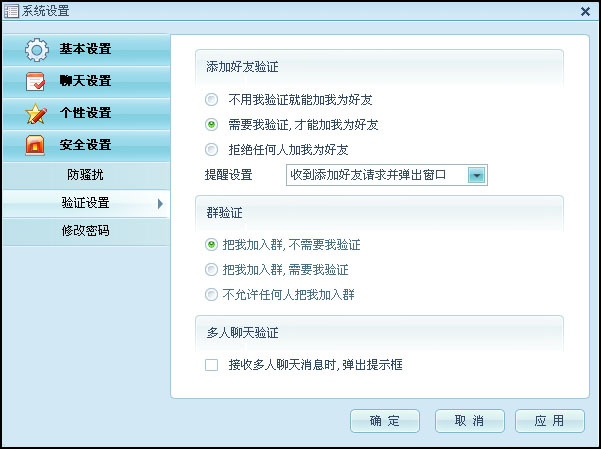
Task: Select 不用我验证就能加我为好友 radio option
Action: coord(211,100)
